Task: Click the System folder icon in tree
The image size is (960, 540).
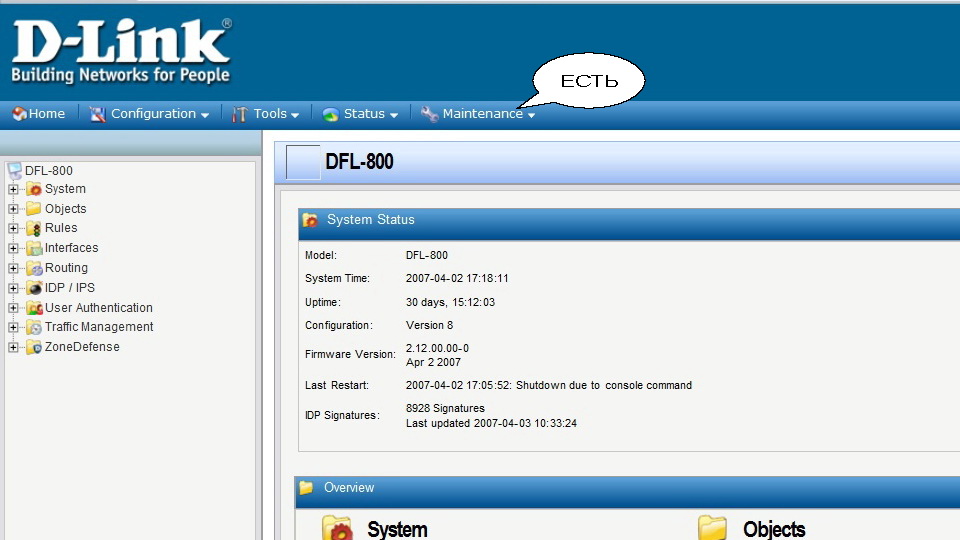Action: [34, 189]
